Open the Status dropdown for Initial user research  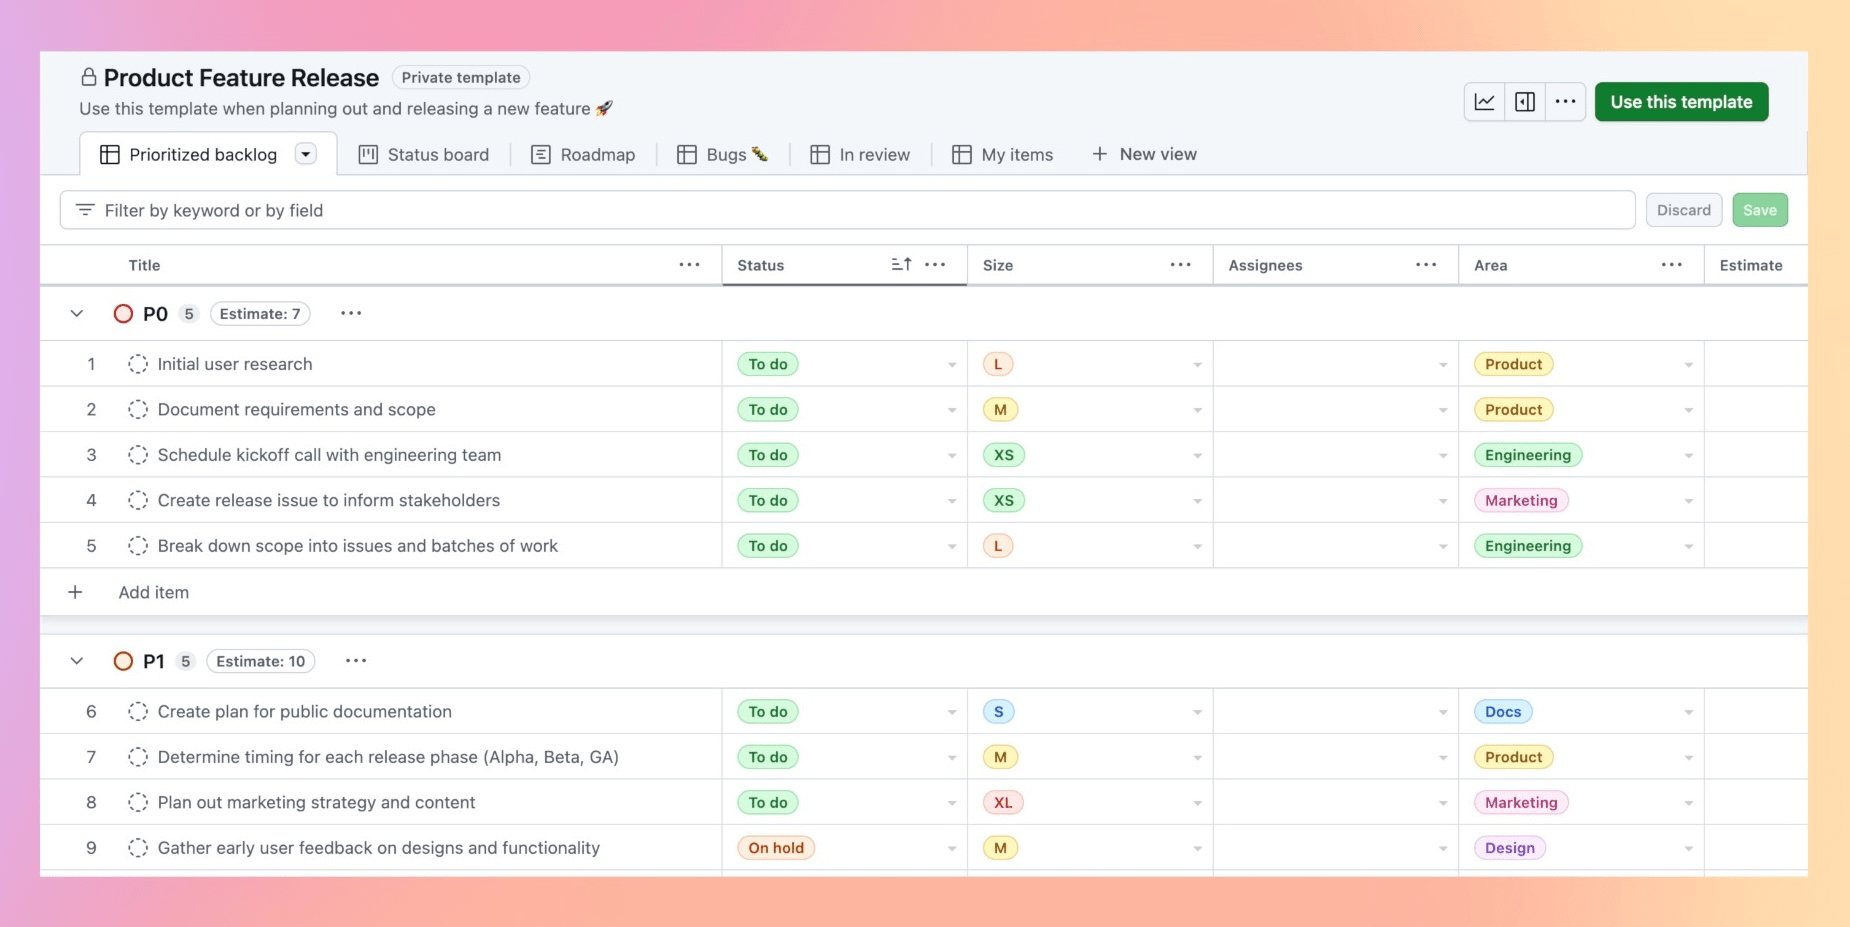(950, 364)
